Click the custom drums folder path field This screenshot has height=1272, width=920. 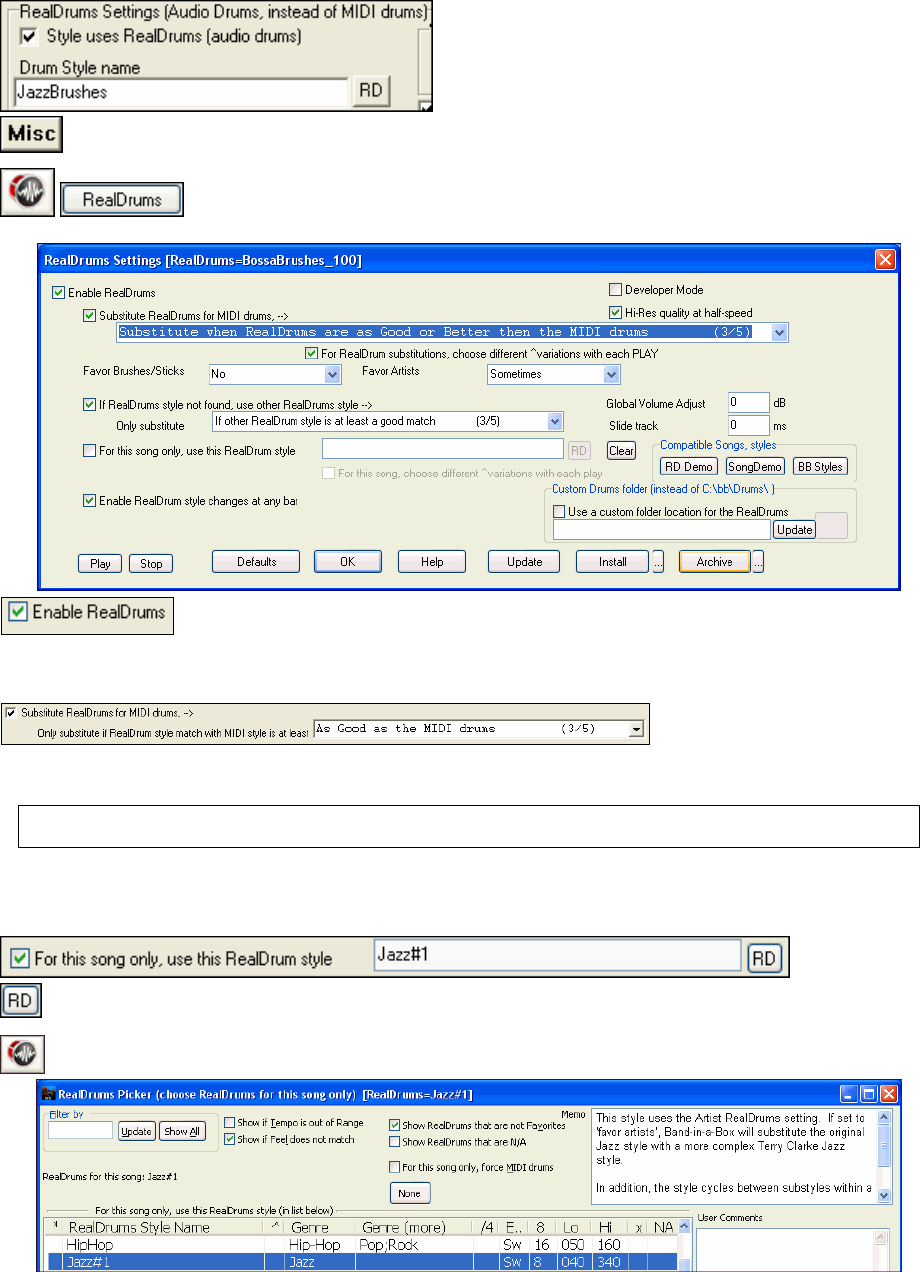click(x=661, y=530)
